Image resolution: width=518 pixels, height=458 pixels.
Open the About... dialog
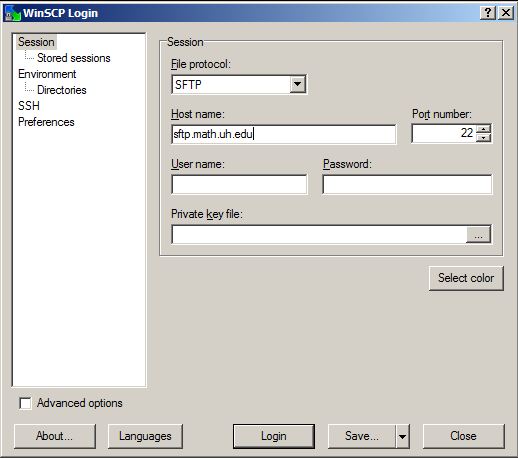click(55, 436)
